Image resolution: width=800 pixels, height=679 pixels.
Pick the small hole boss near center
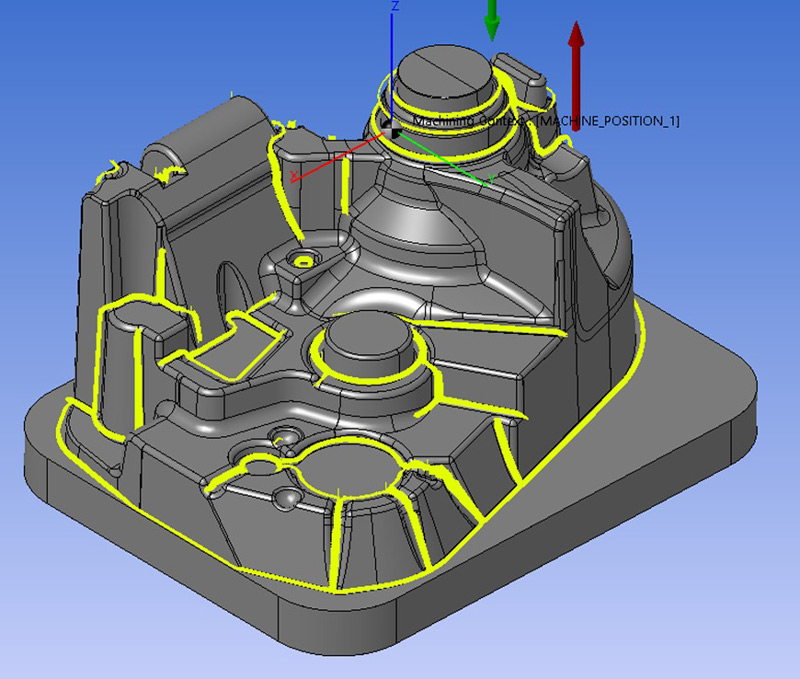[300, 260]
